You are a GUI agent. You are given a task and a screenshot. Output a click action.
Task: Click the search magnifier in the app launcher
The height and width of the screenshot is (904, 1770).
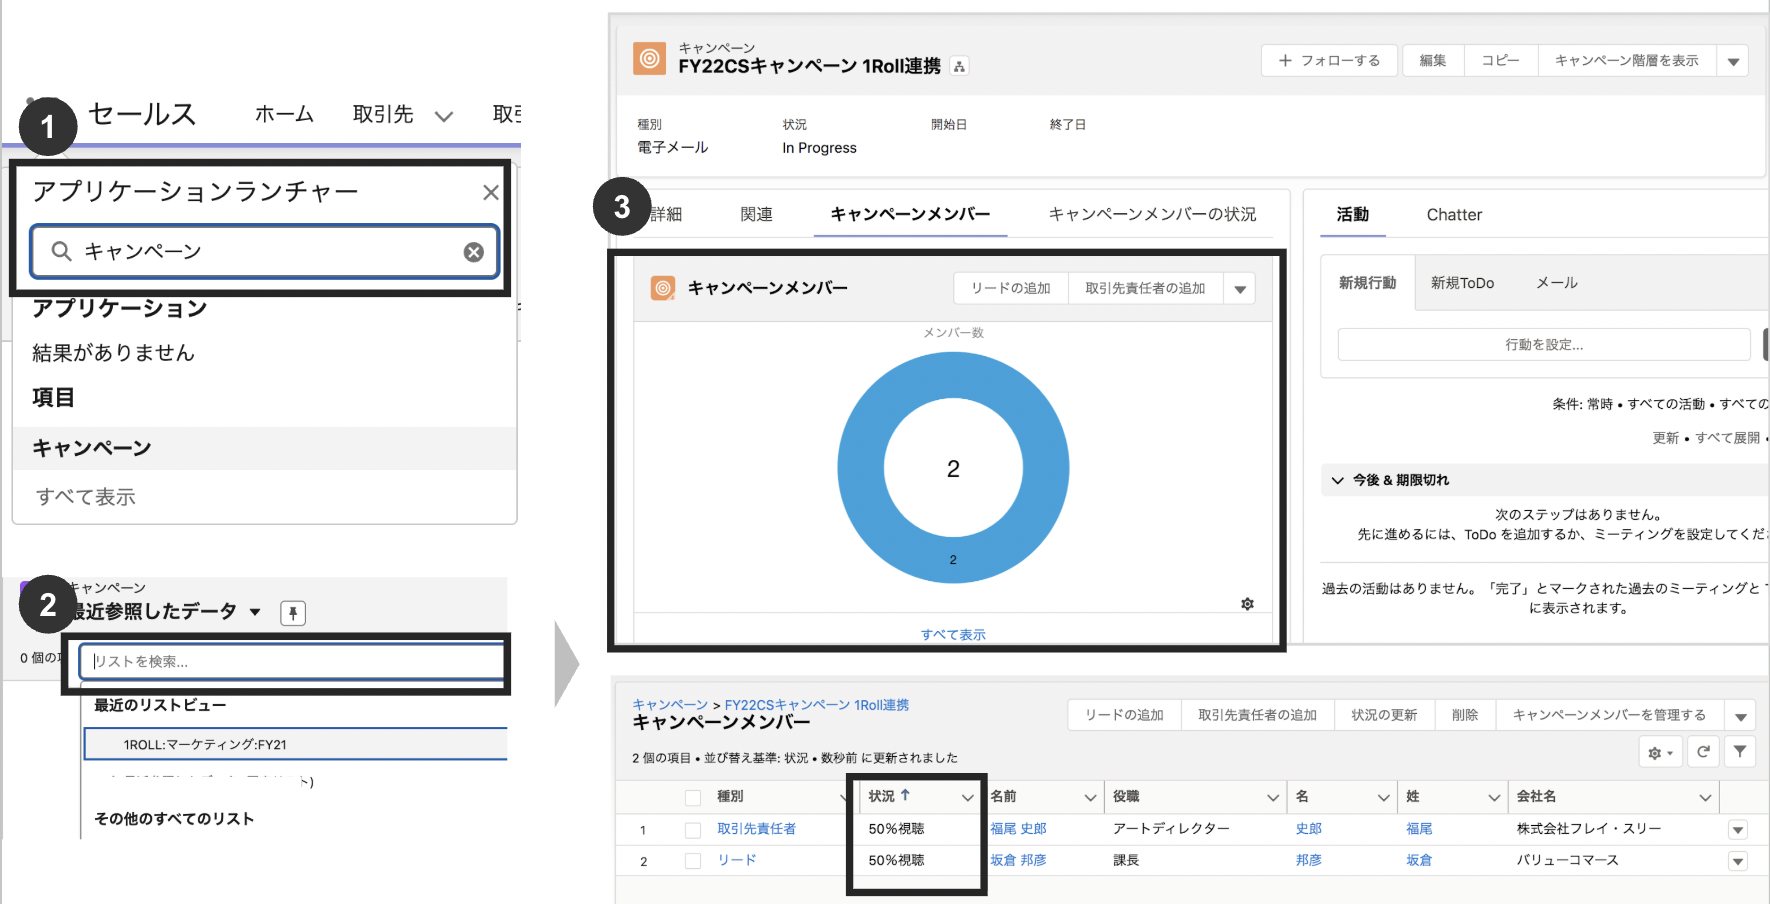tap(59, 251)
